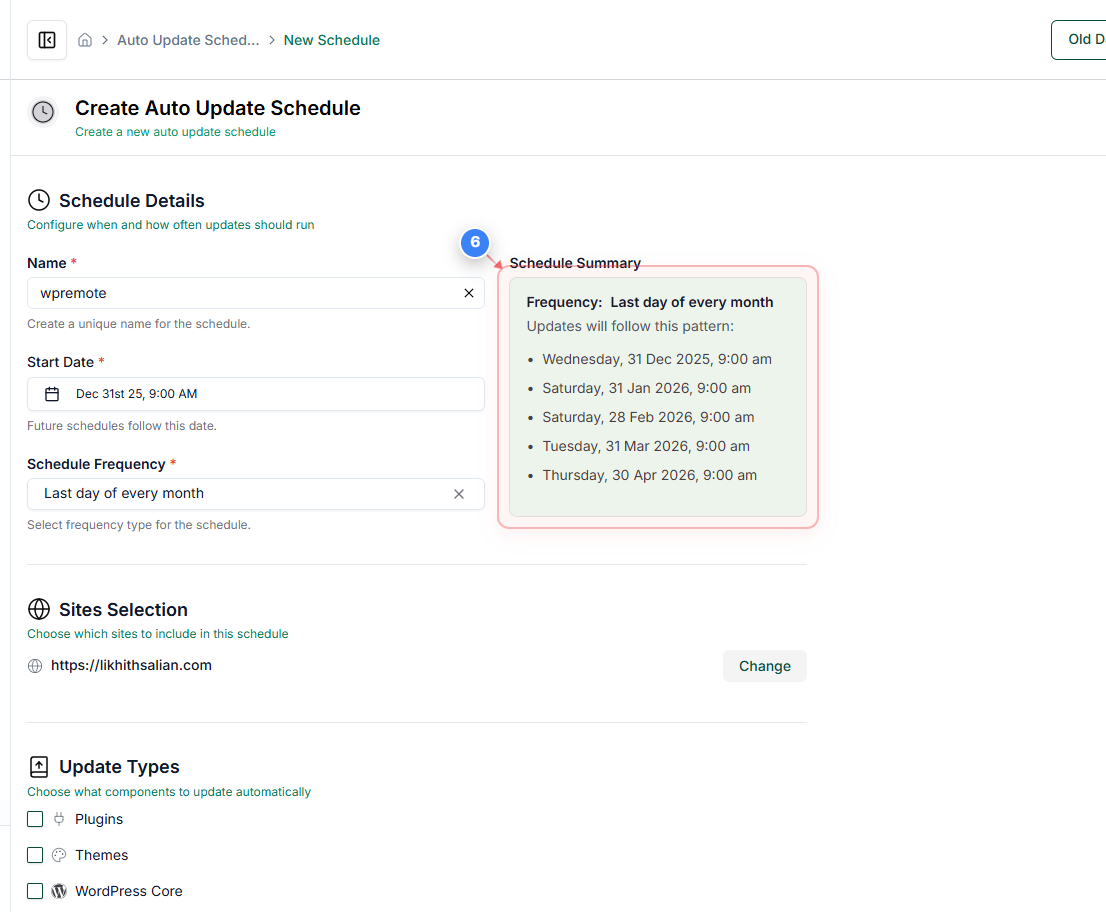The image size is (1106, 912).
Task: Enable Themes checkbox
Action: pos(35,855)
